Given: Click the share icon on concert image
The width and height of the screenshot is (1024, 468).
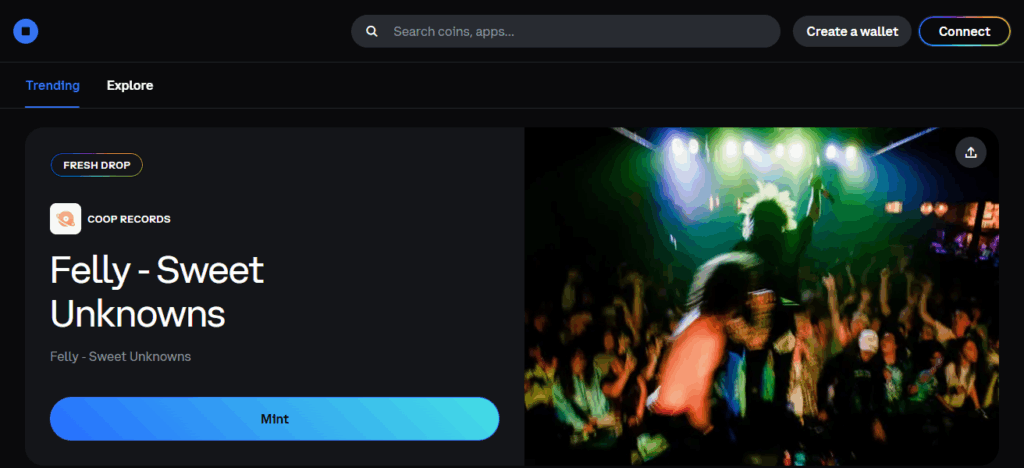Looking at the screenshot, I should click(969, 152).
